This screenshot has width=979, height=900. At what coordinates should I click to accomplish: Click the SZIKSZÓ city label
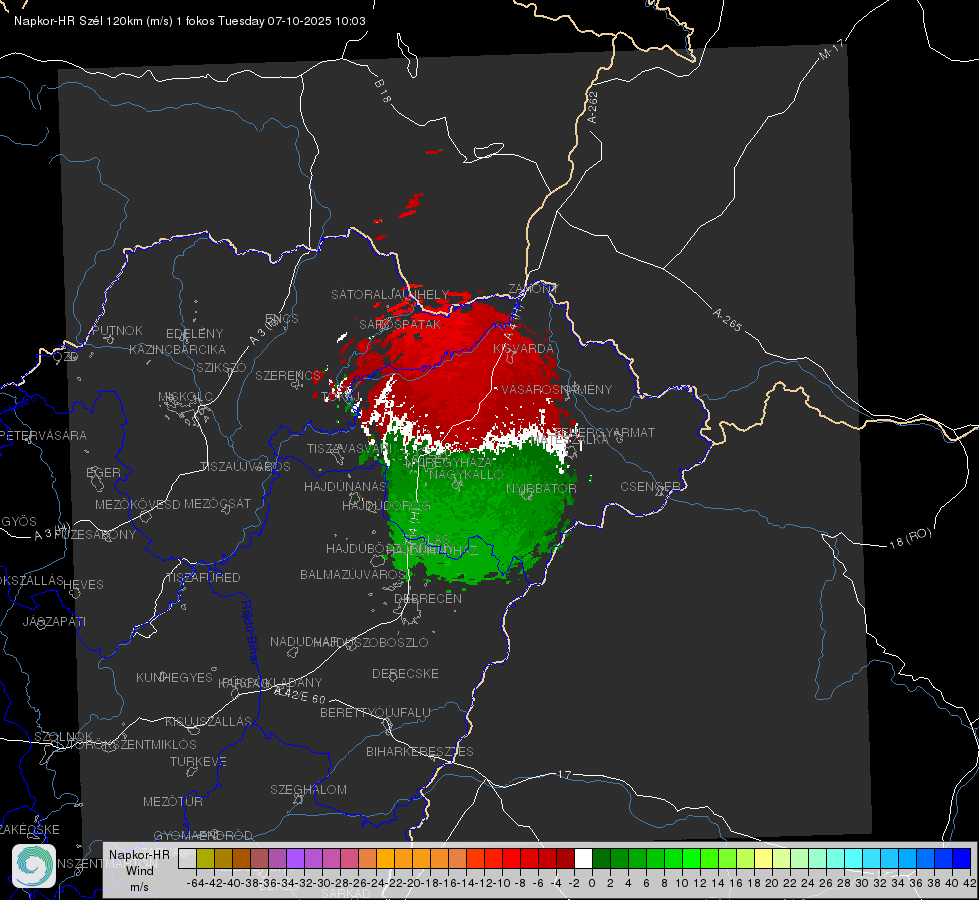tap(222, 367)
